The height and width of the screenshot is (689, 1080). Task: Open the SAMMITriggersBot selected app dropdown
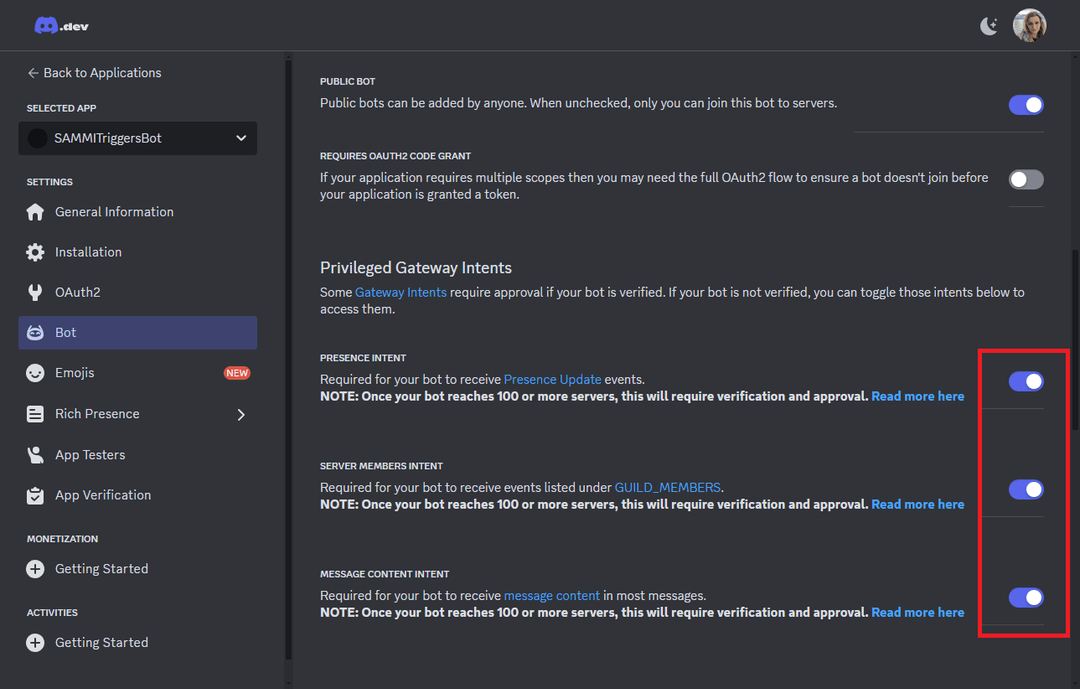138,138
